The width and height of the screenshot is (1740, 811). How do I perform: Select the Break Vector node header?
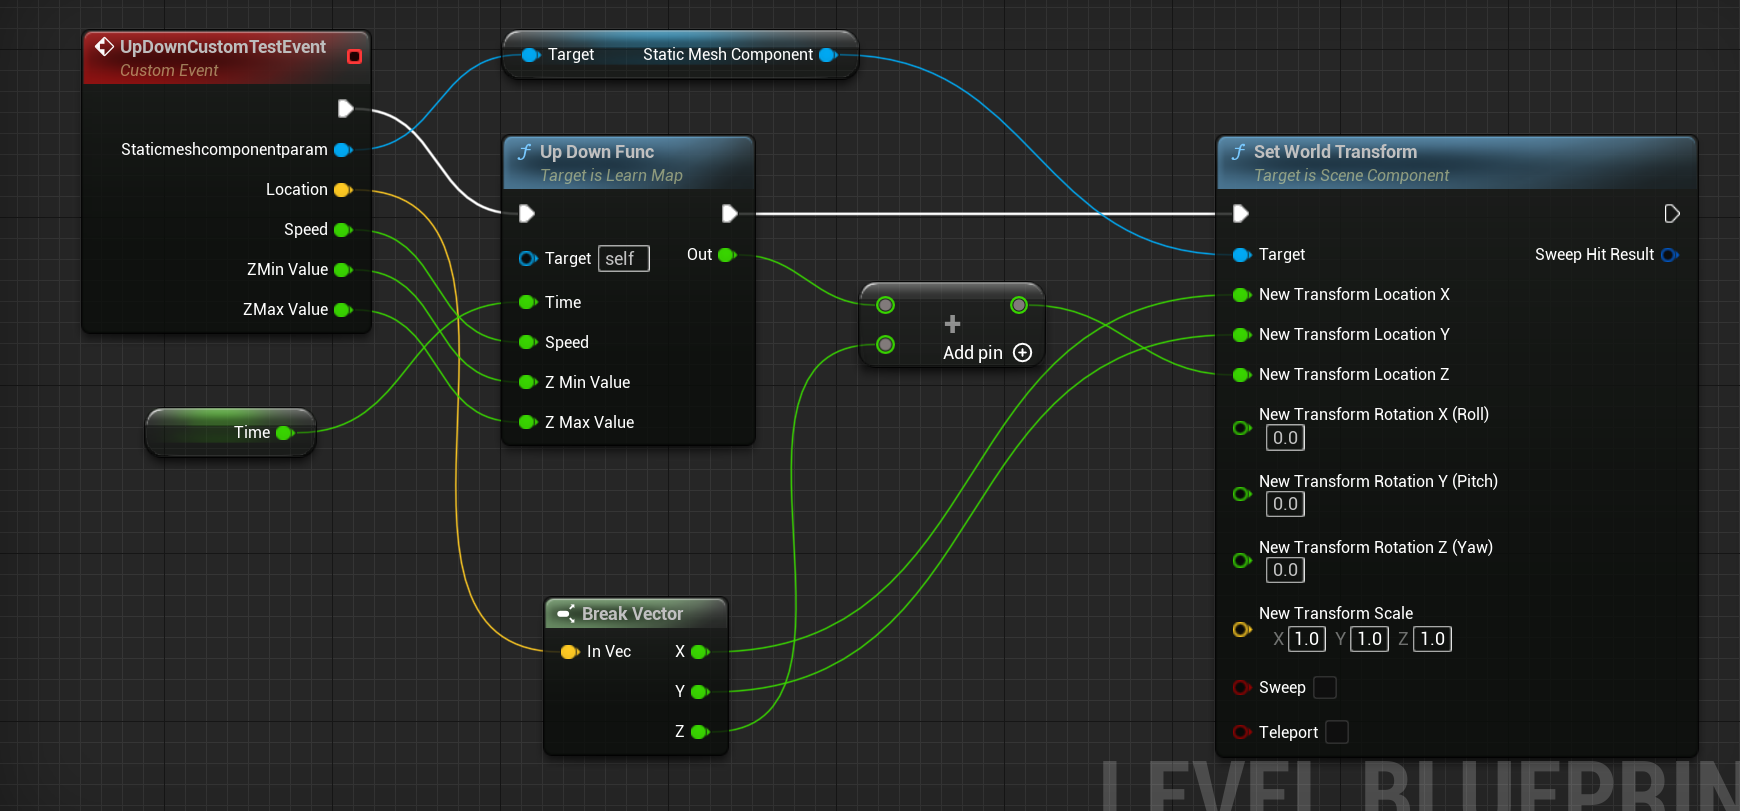(636, 613)
